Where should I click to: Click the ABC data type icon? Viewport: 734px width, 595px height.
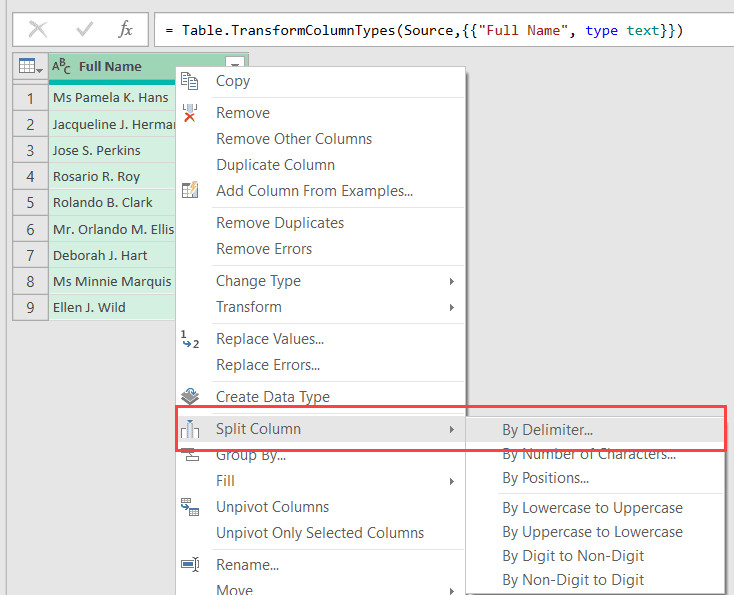tap(61, 67)
